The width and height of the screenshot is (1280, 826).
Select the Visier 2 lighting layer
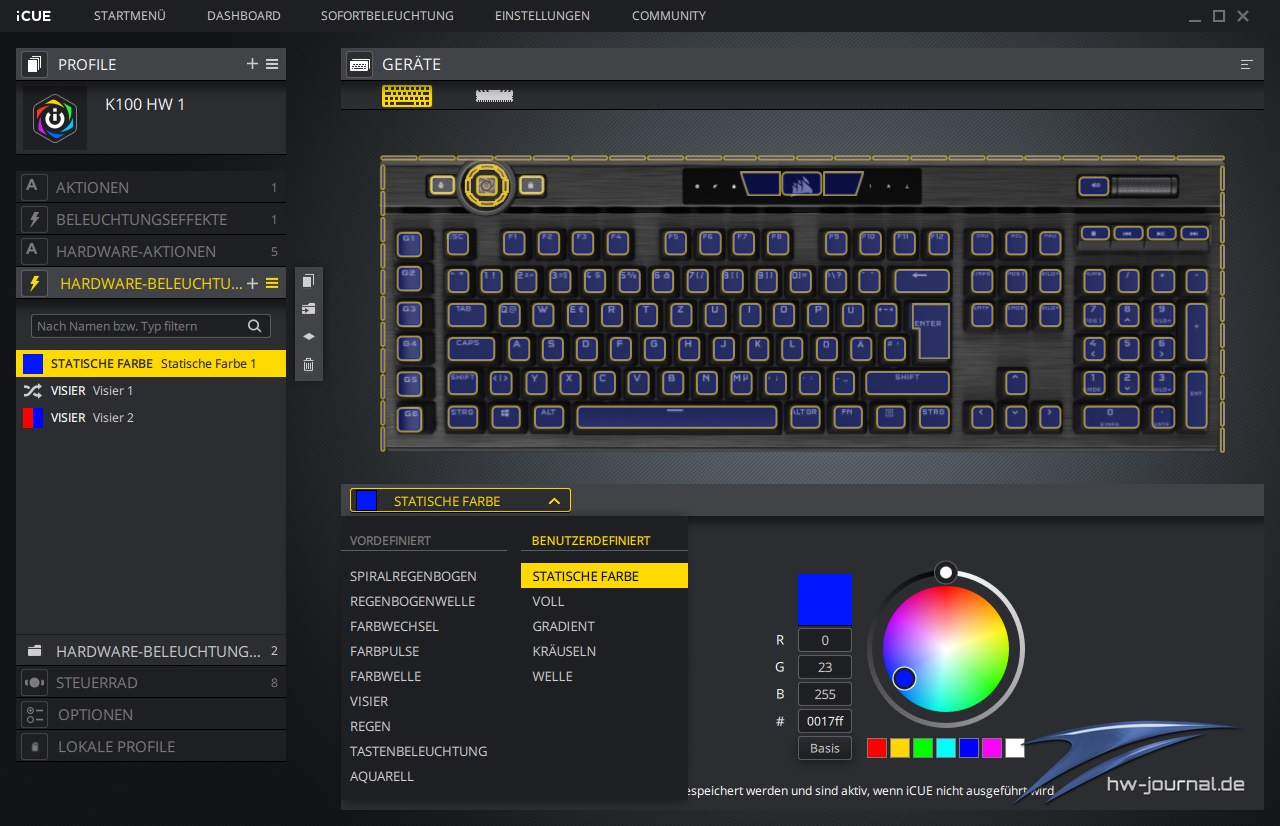click(x=112, y=418)
